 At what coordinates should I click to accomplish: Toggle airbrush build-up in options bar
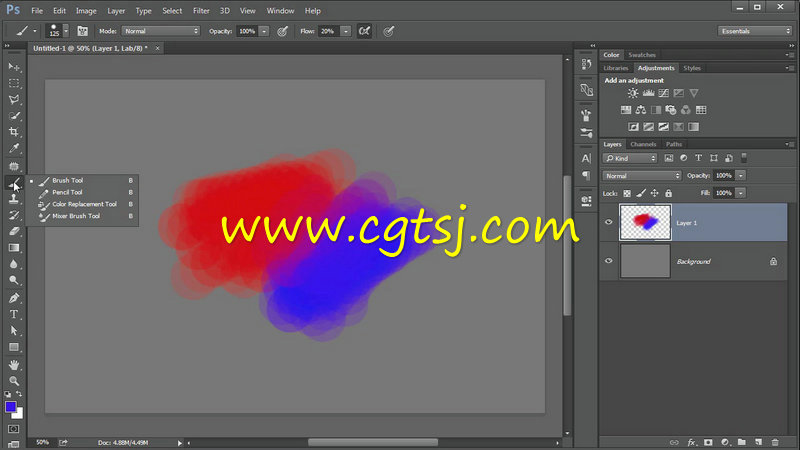coord(364,31)
